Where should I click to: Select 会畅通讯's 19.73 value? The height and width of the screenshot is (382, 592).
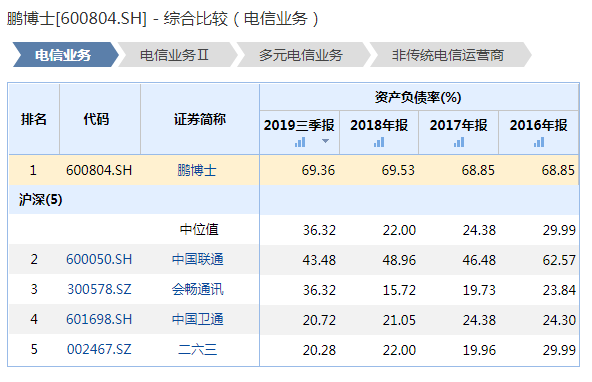click(479, 290)
